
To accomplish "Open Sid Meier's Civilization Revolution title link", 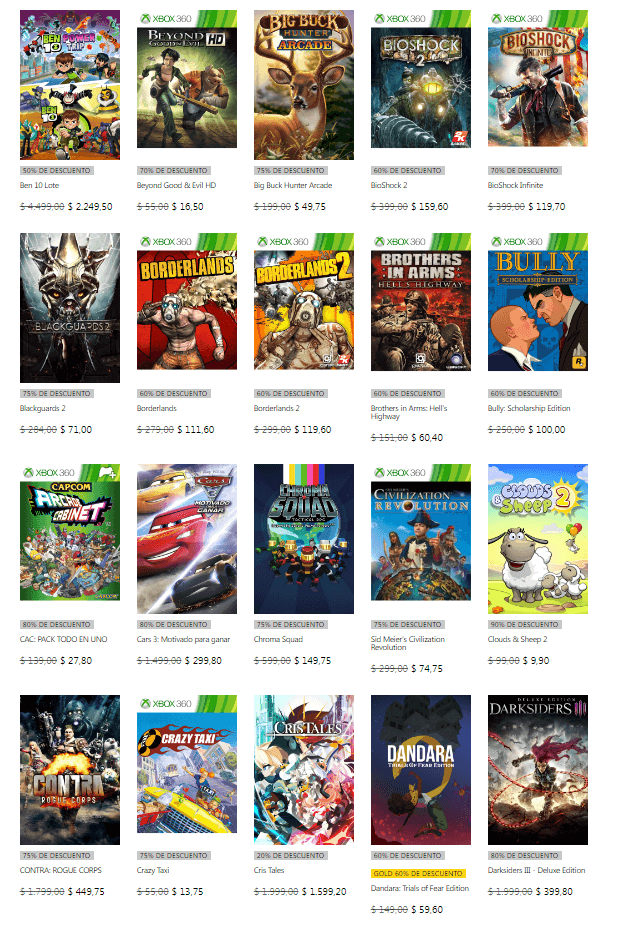I will [x=408, y=643].
